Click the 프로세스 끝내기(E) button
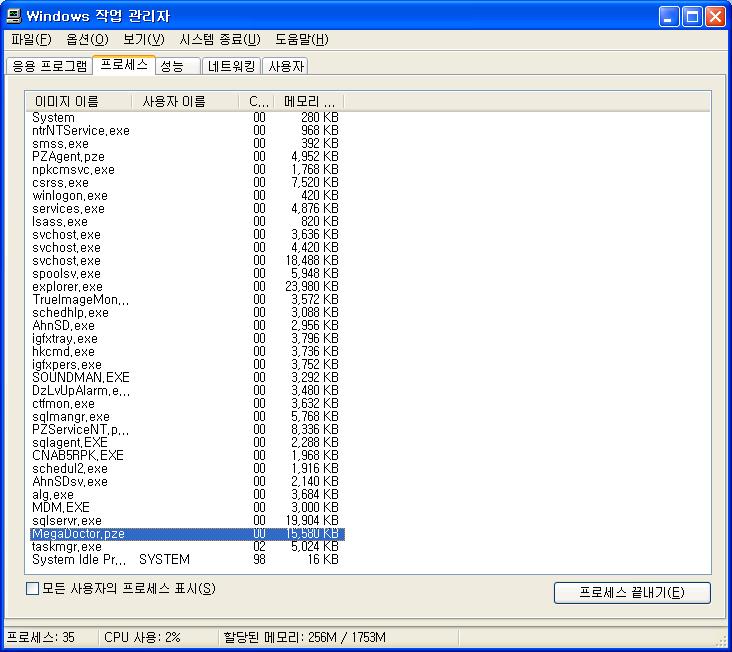732x652 pixels. [x=632, y=592]
